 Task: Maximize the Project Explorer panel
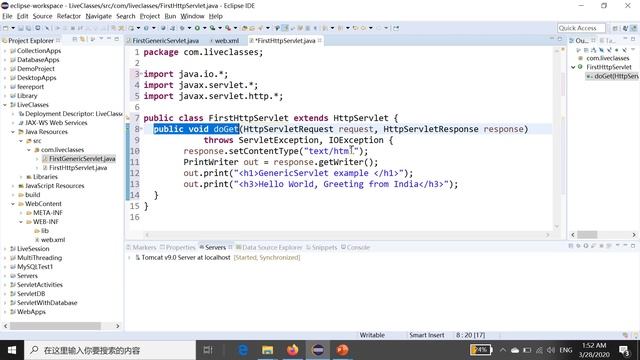(x=117, y=39)
